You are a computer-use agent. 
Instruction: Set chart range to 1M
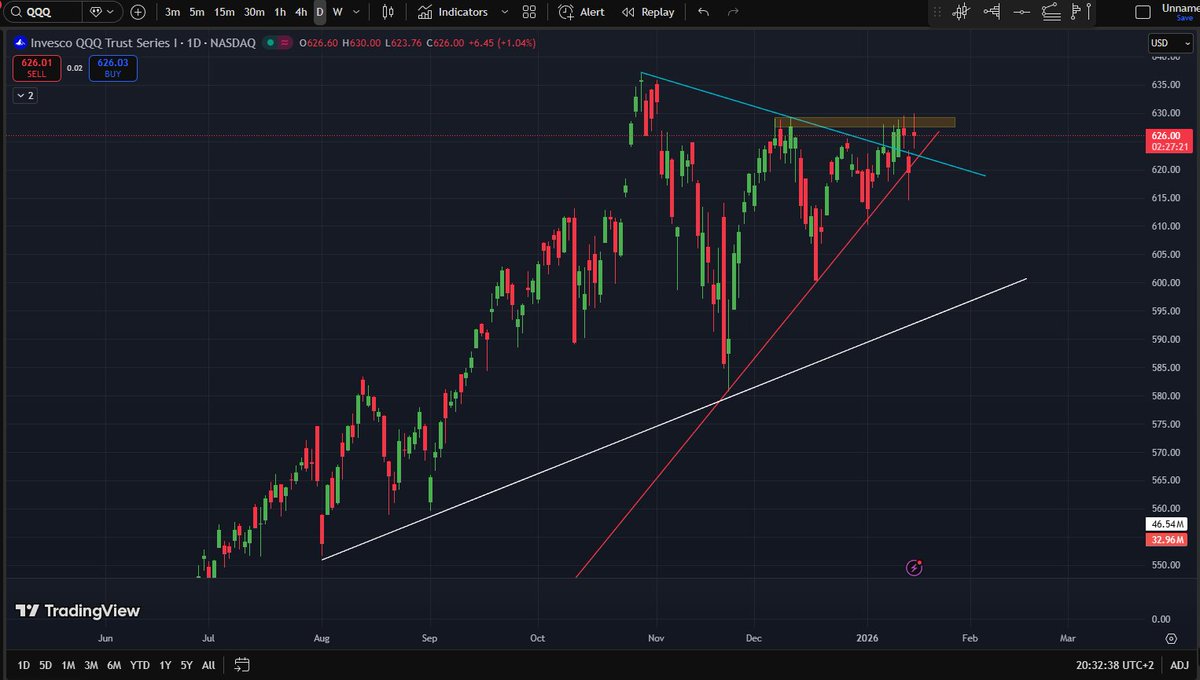click(x=69, y=665)
